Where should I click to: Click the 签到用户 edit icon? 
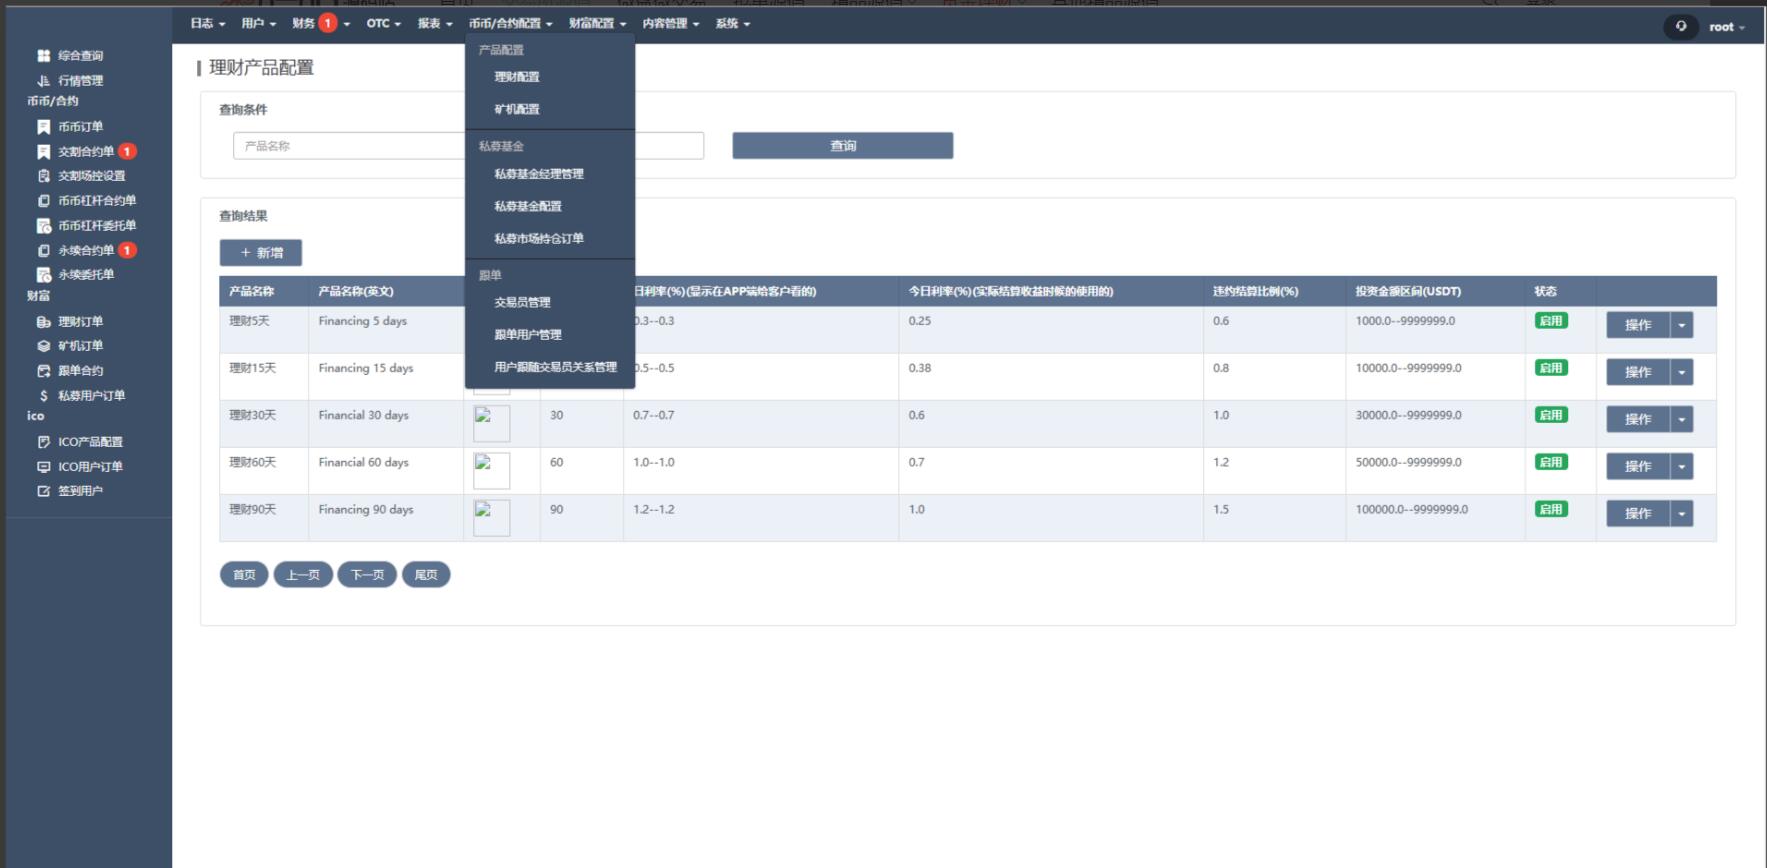[43, 491]
